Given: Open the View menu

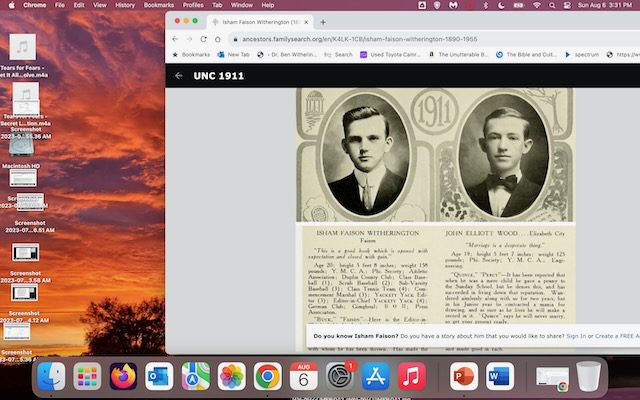Looking at the screenshot, I should 100,5.
